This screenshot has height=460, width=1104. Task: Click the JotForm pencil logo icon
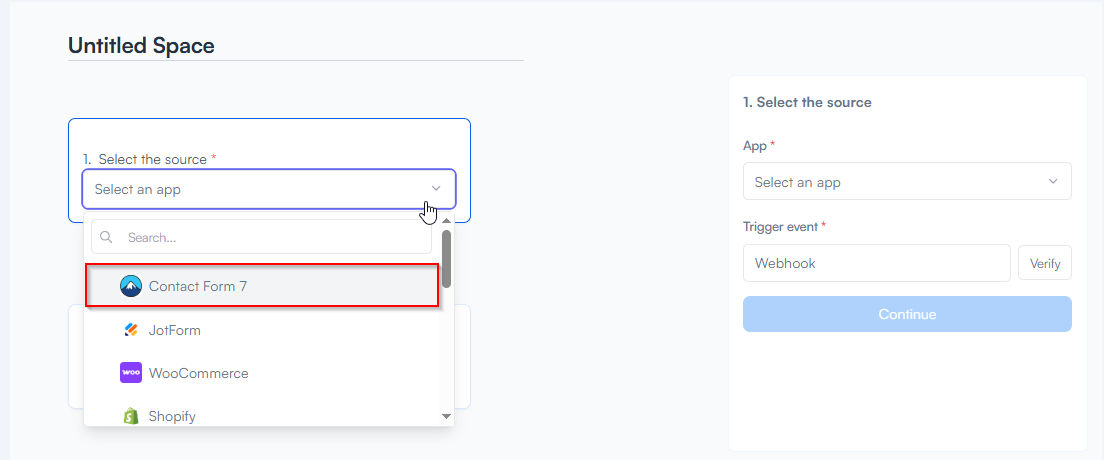click(x=131, y=330)
